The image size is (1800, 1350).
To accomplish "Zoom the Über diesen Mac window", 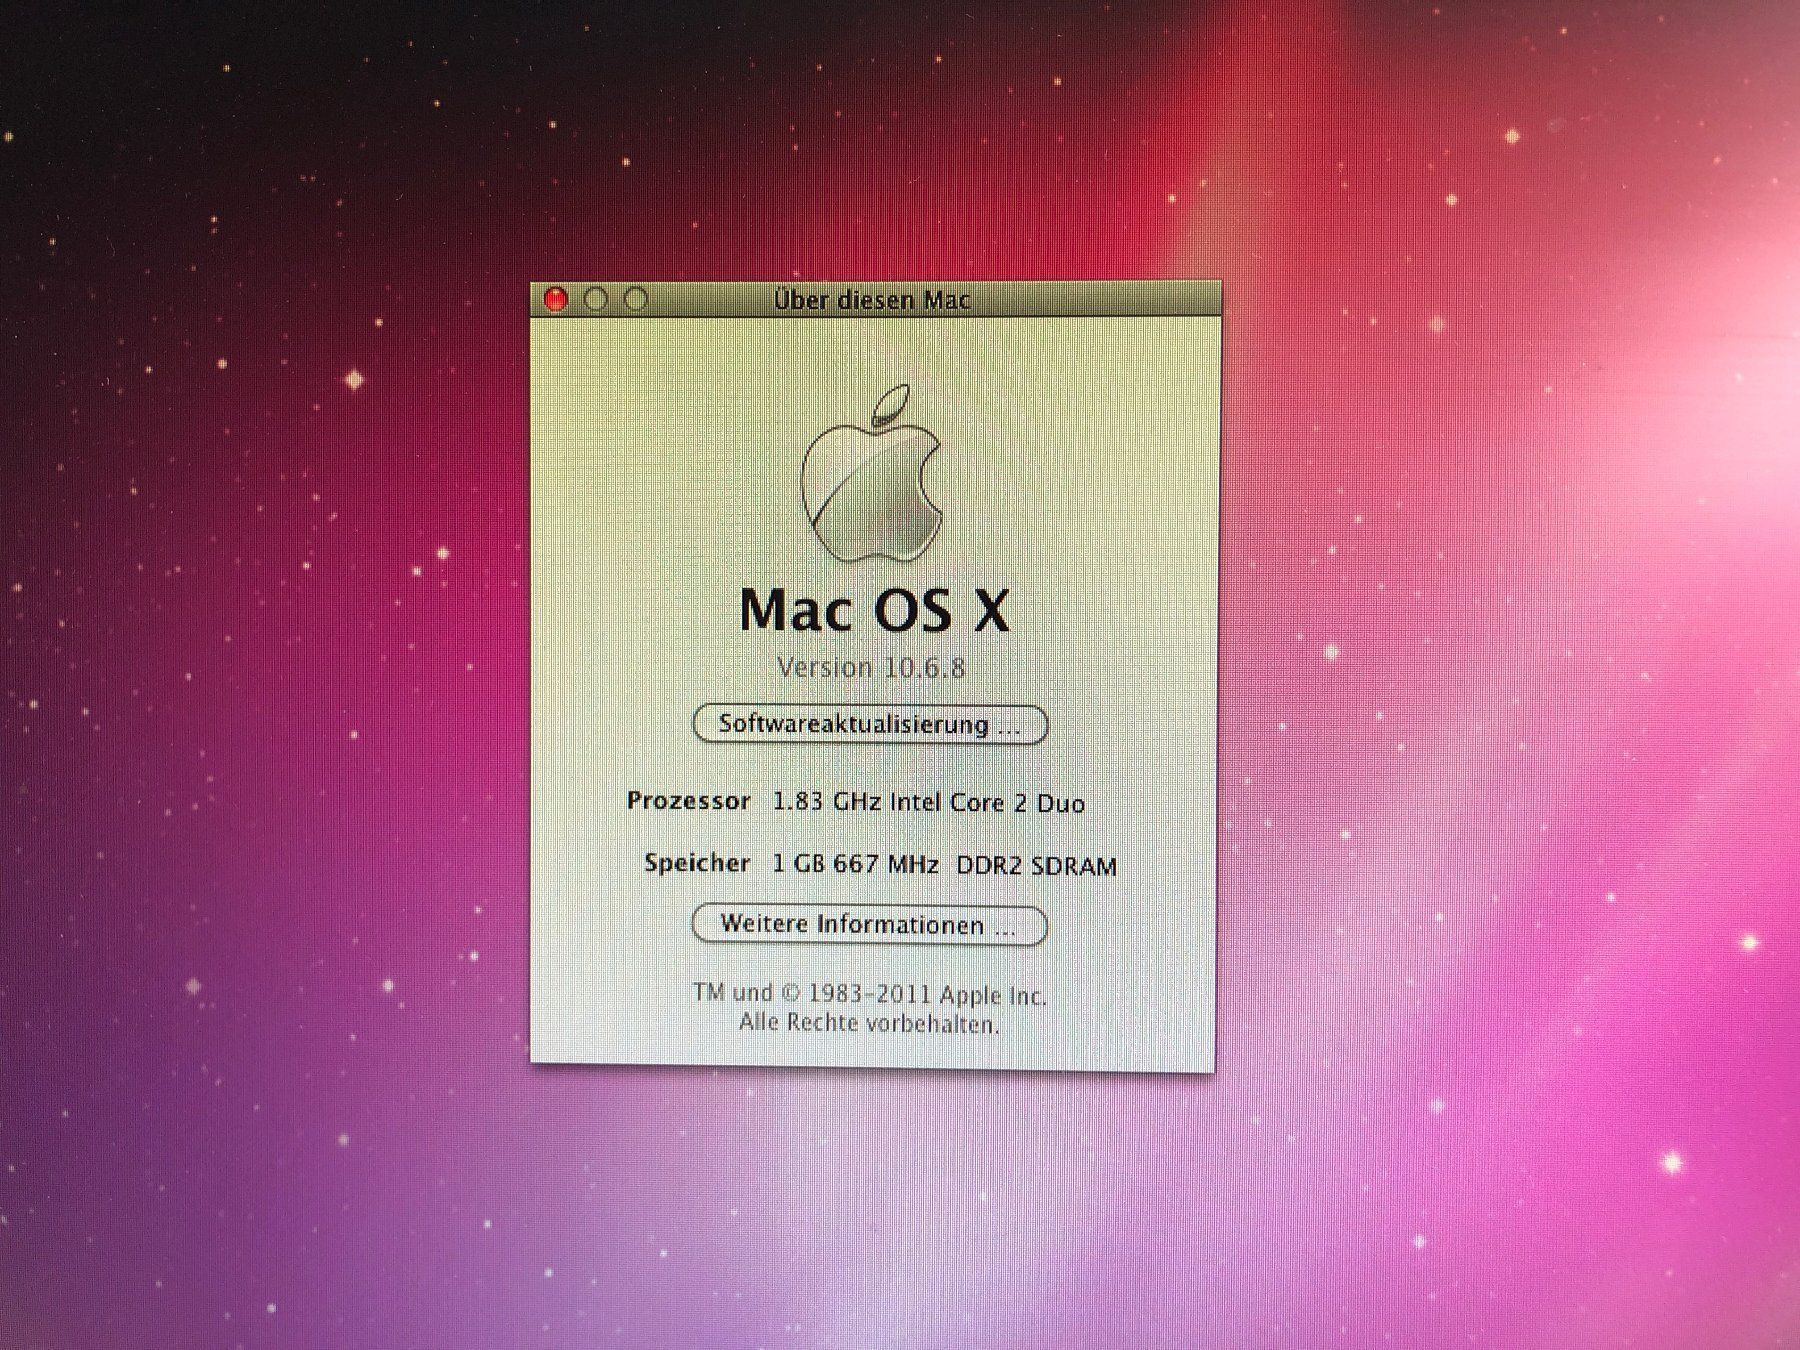I will pos(636,299).
